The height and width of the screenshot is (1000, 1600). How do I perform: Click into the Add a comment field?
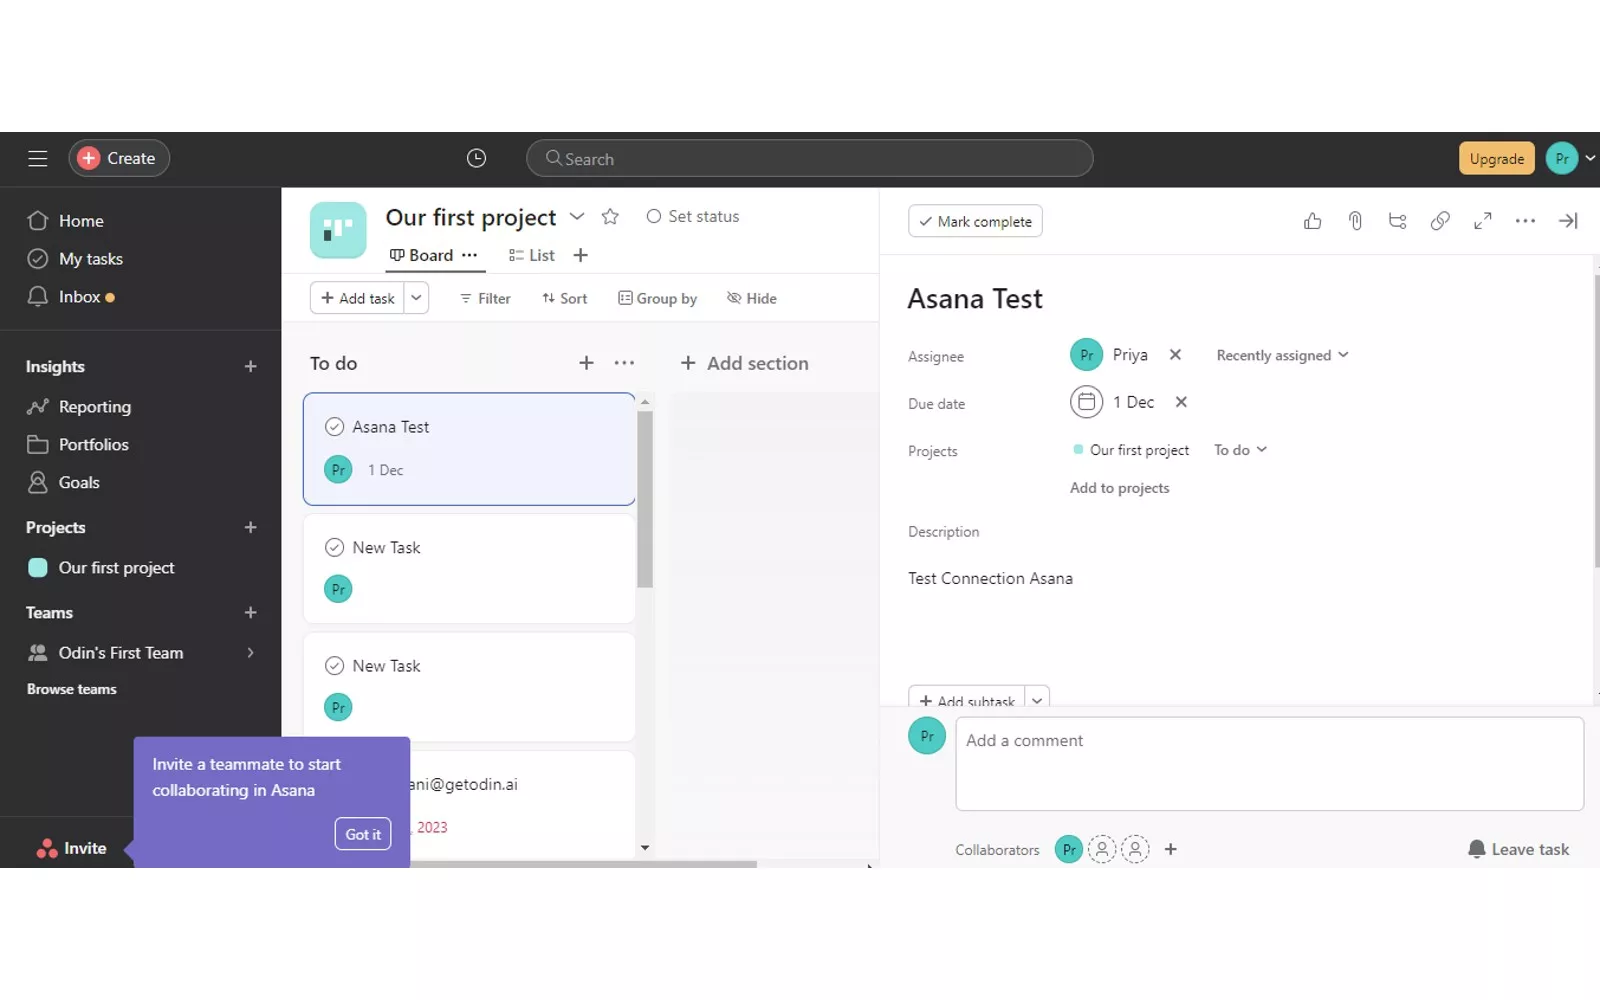[1268, 763]
